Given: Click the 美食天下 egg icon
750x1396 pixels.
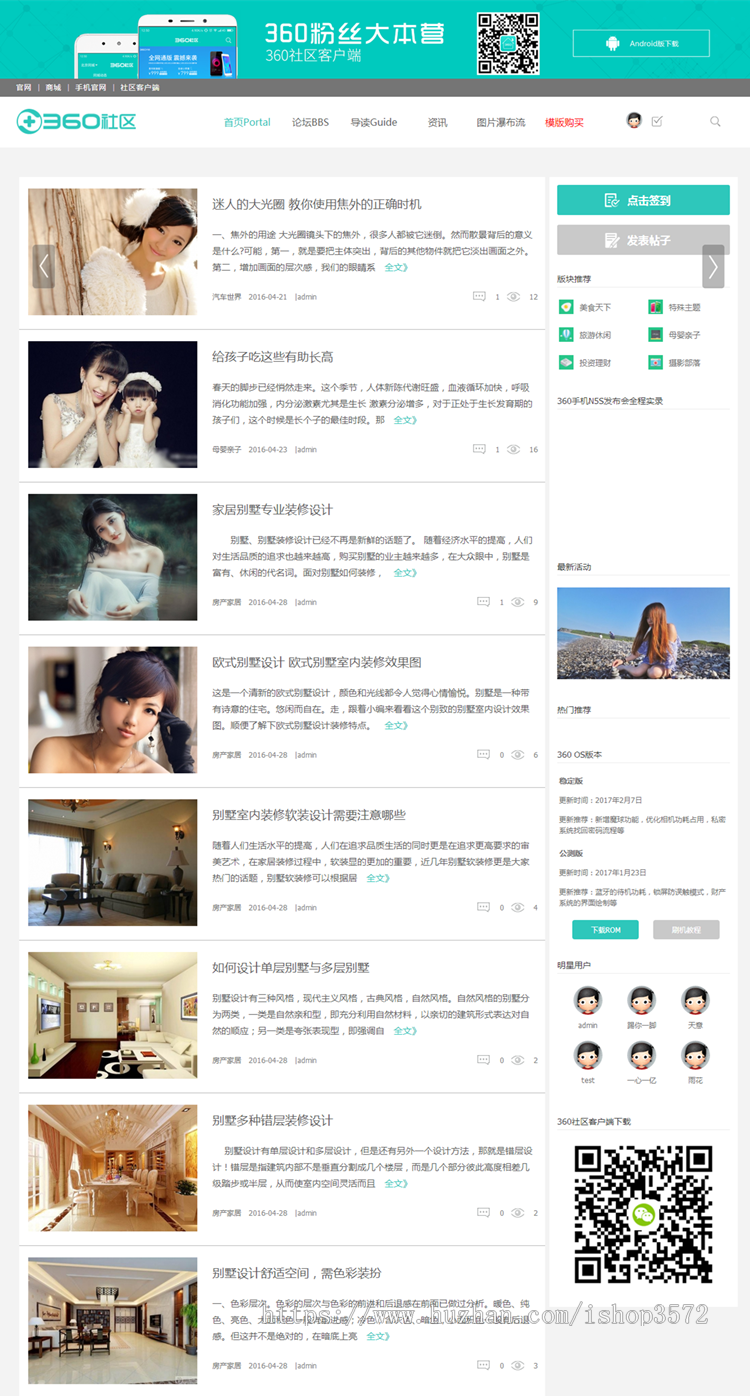Looking at the screenshot, I should [565, 307].
